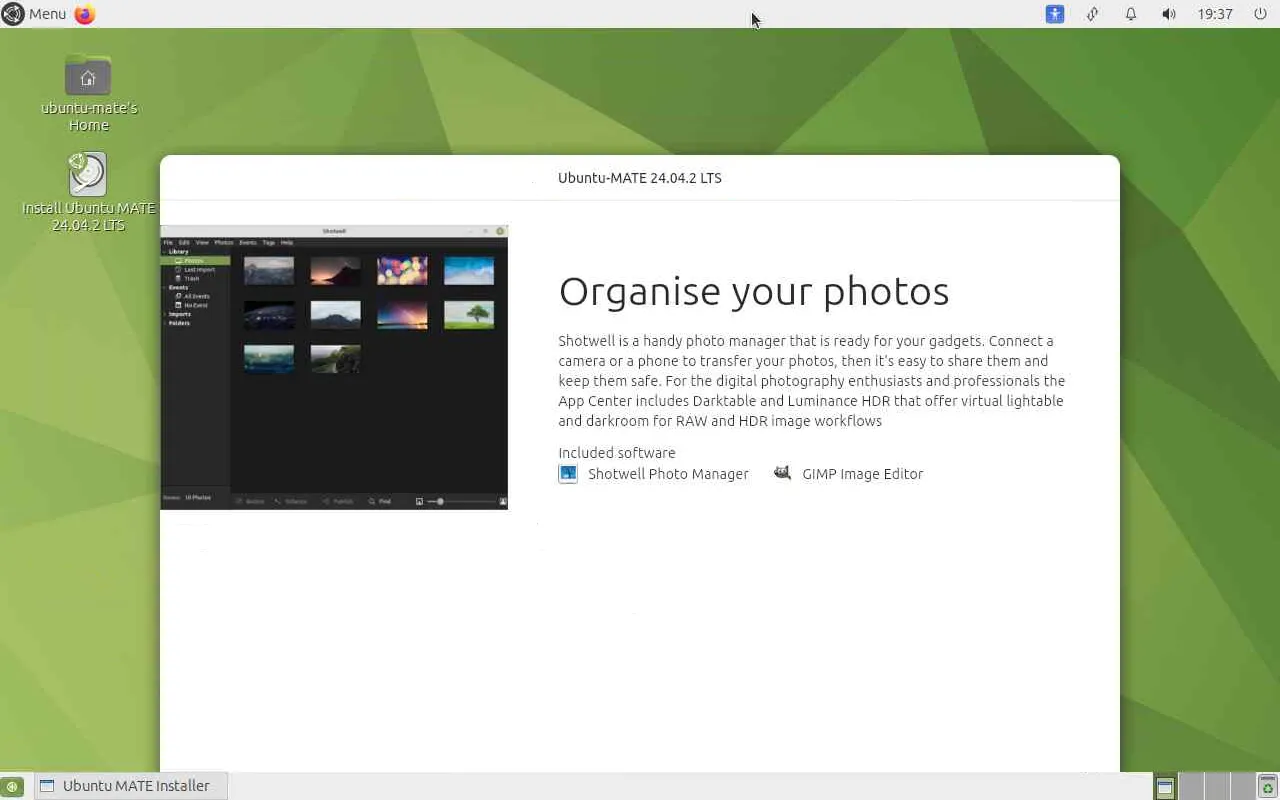
Task: Open the Trash in the bottom panel
Action: (x=1268, y=786)
